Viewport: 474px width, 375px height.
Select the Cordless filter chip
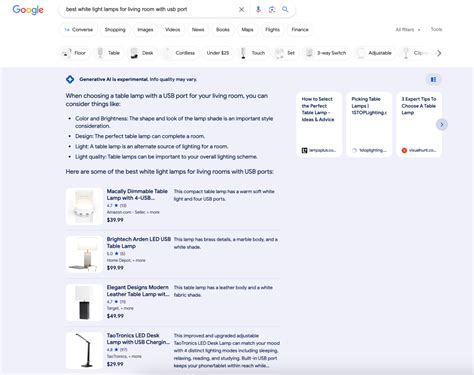(180, 53)
